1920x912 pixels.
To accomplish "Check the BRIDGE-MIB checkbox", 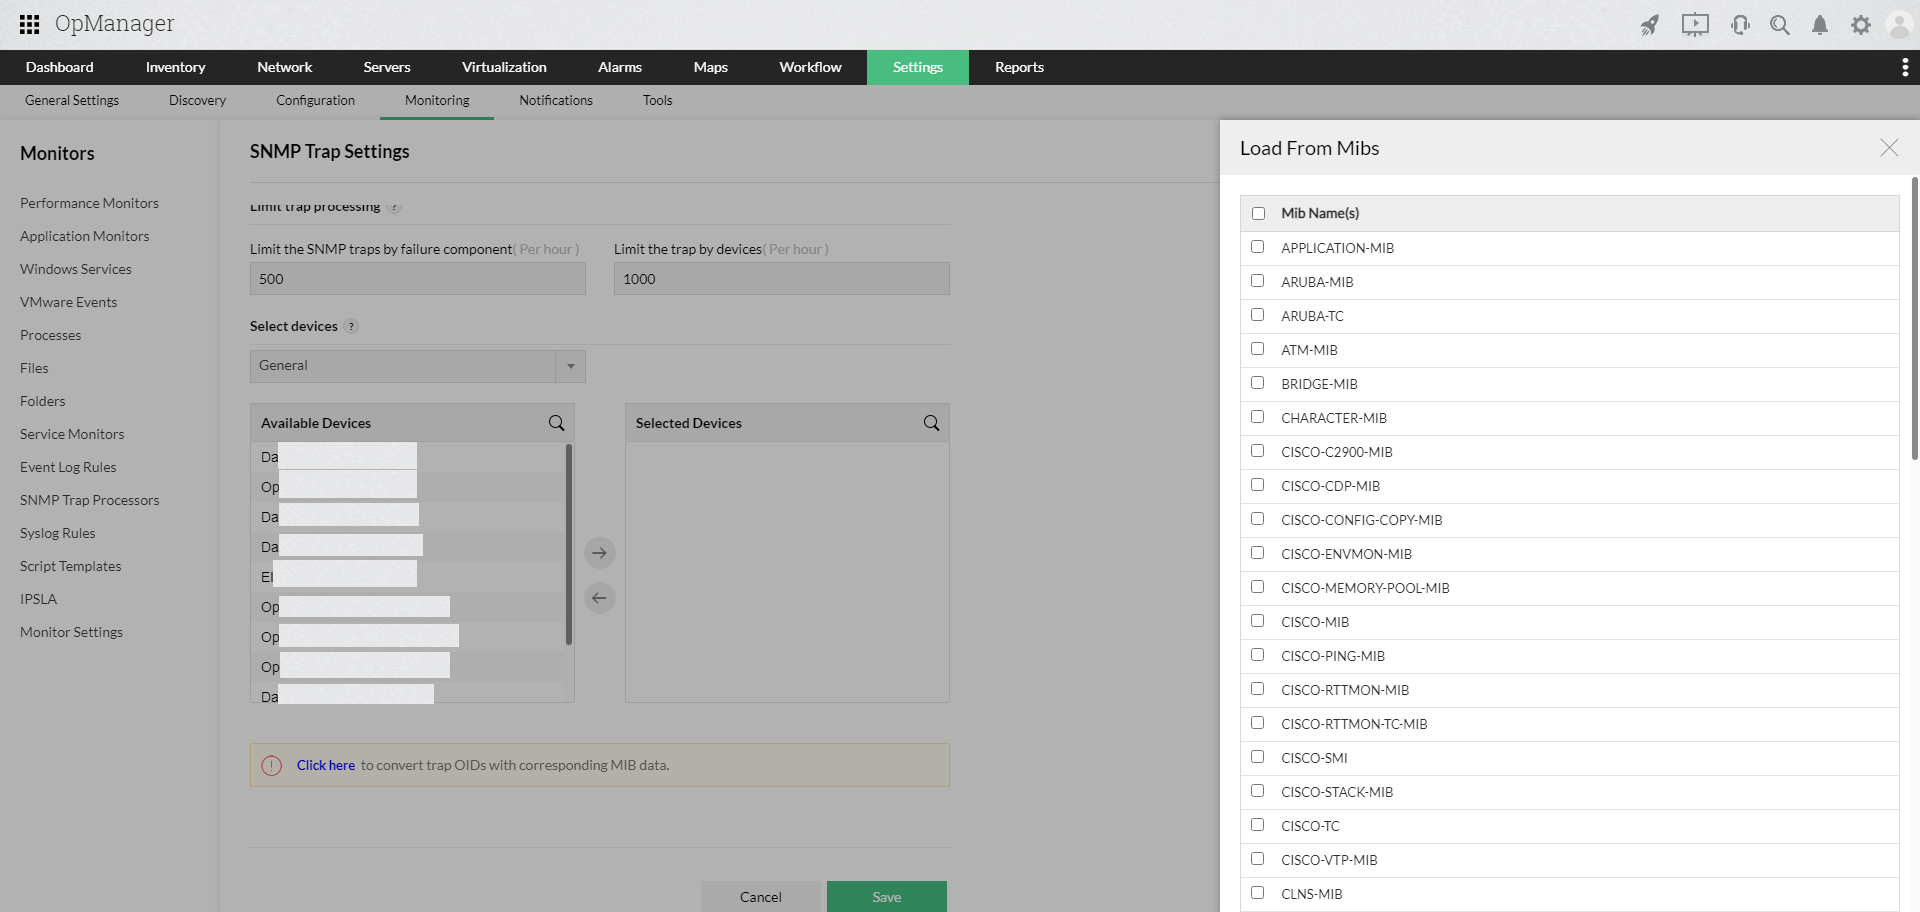I will click(1258, 383).
